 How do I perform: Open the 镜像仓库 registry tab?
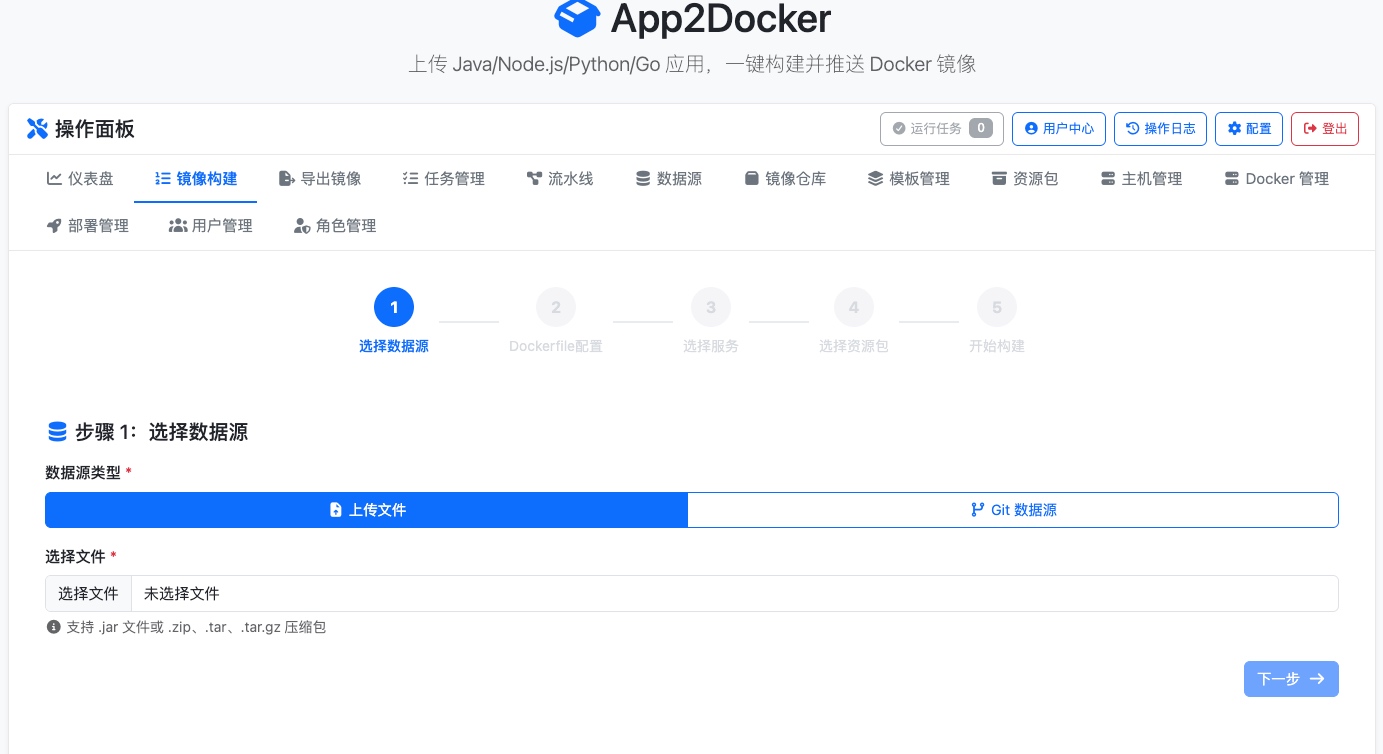[x=785, y=179]
